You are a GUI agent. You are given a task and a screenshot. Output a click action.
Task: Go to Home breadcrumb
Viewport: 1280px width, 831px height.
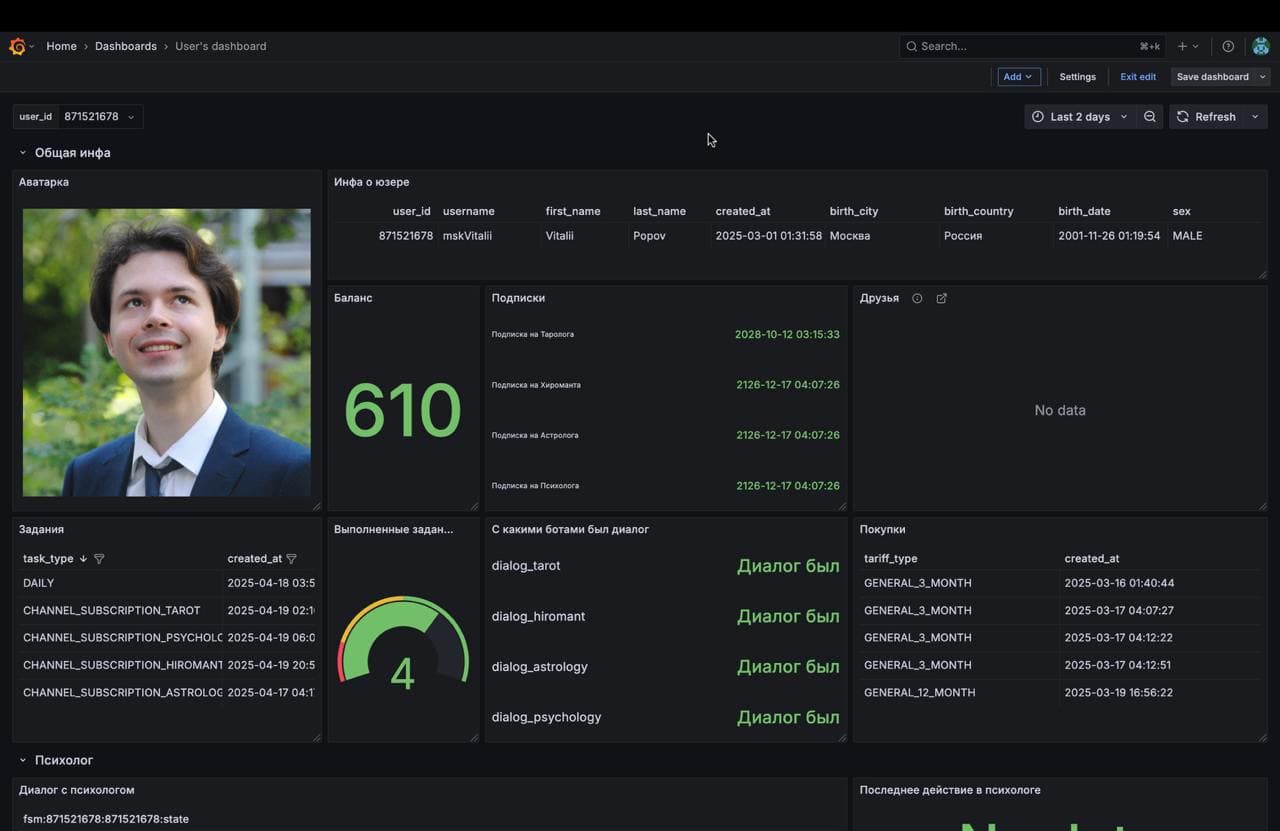click(x=61, y=46)
